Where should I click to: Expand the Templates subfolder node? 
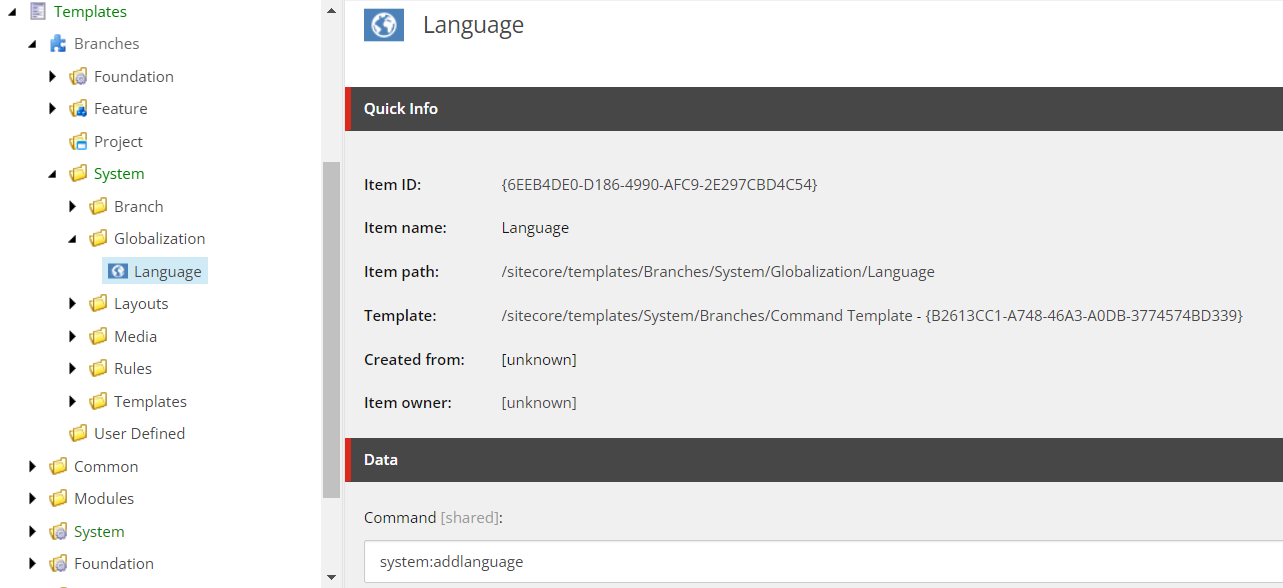click(72, 402)
